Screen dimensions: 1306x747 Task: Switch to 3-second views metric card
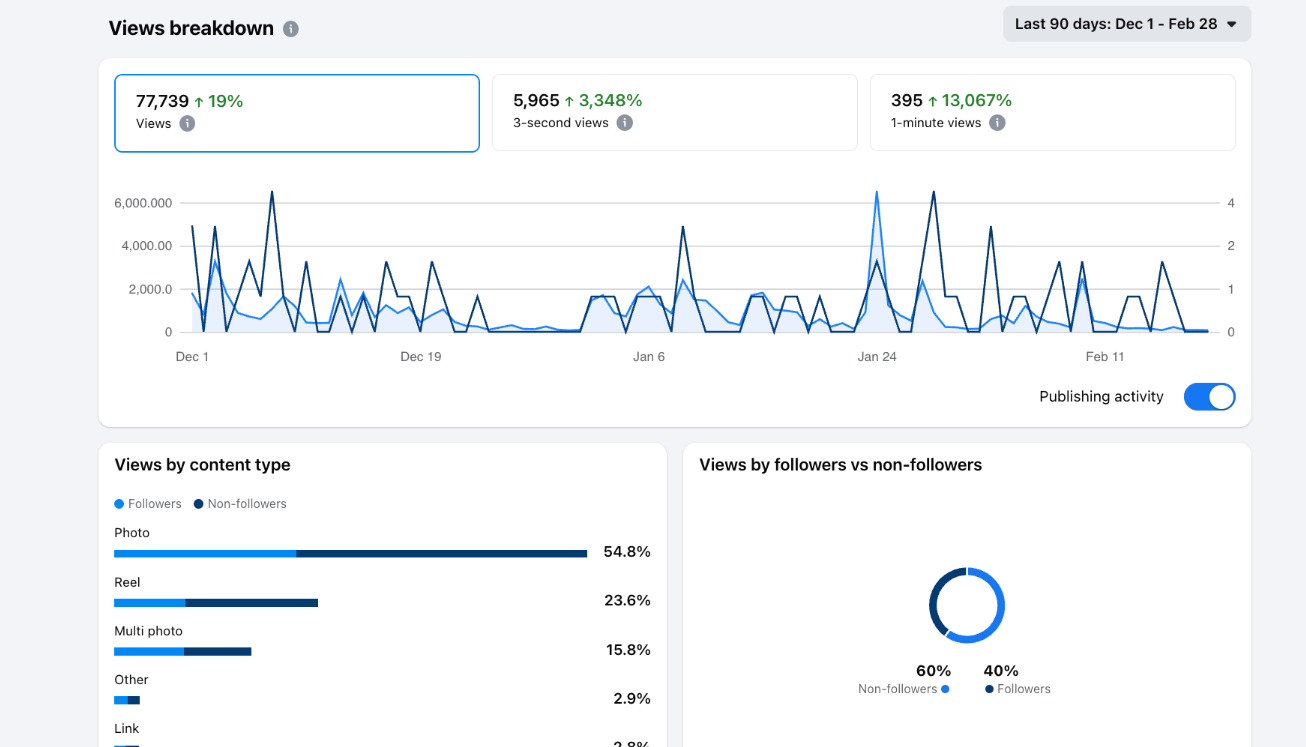click(674, 113)
